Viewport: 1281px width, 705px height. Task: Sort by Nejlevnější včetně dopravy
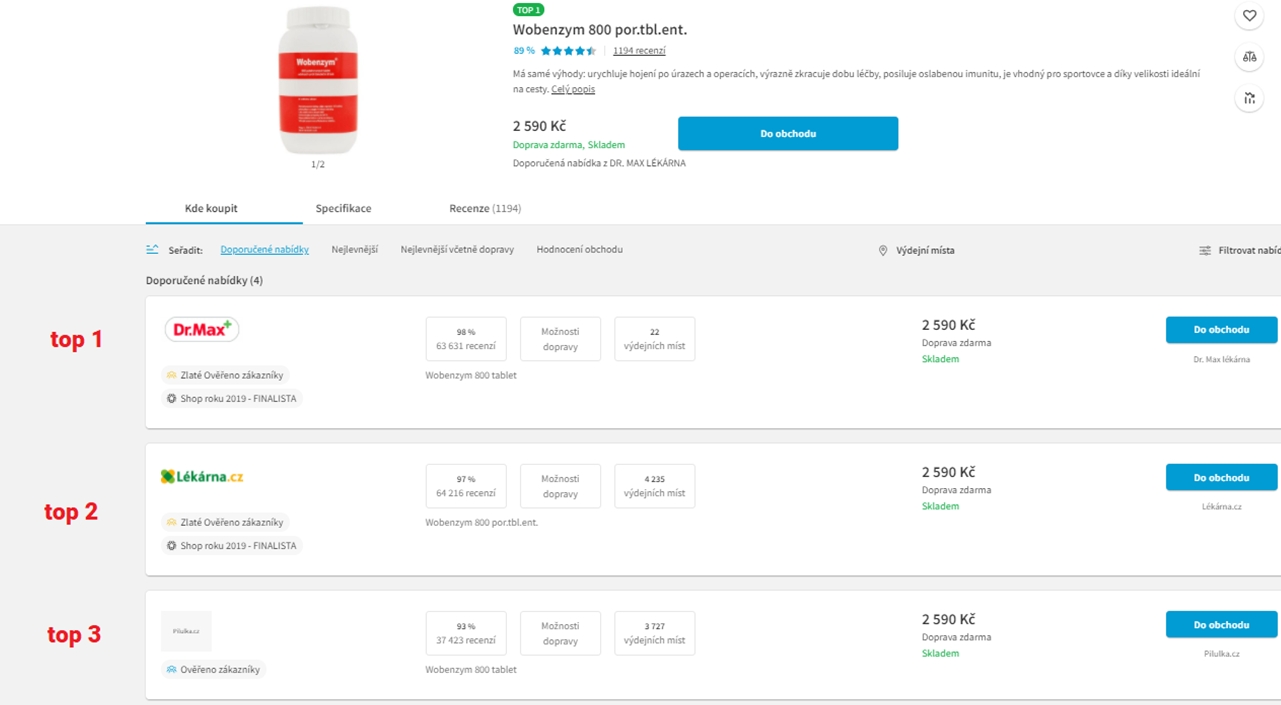point(457,250)
